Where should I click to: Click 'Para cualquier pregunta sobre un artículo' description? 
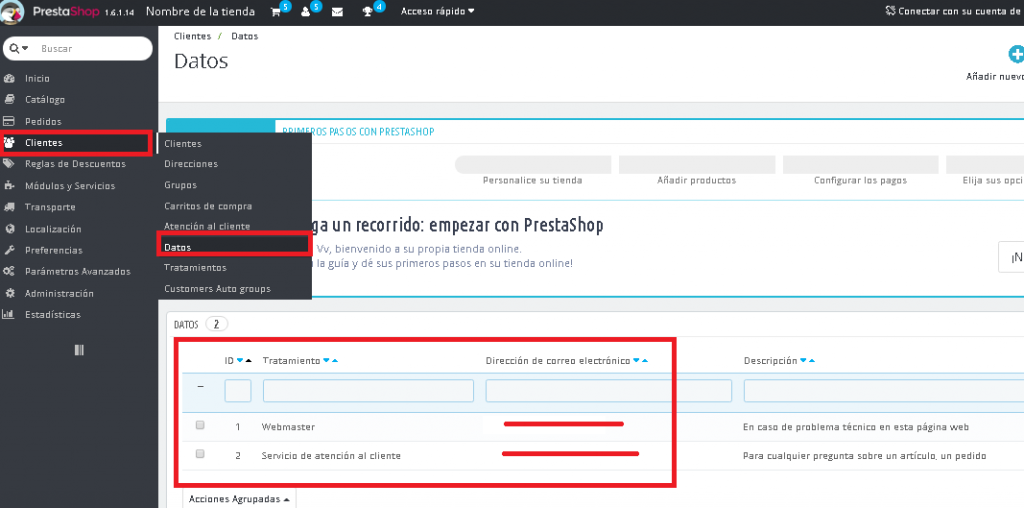click(x=865, y=456)
